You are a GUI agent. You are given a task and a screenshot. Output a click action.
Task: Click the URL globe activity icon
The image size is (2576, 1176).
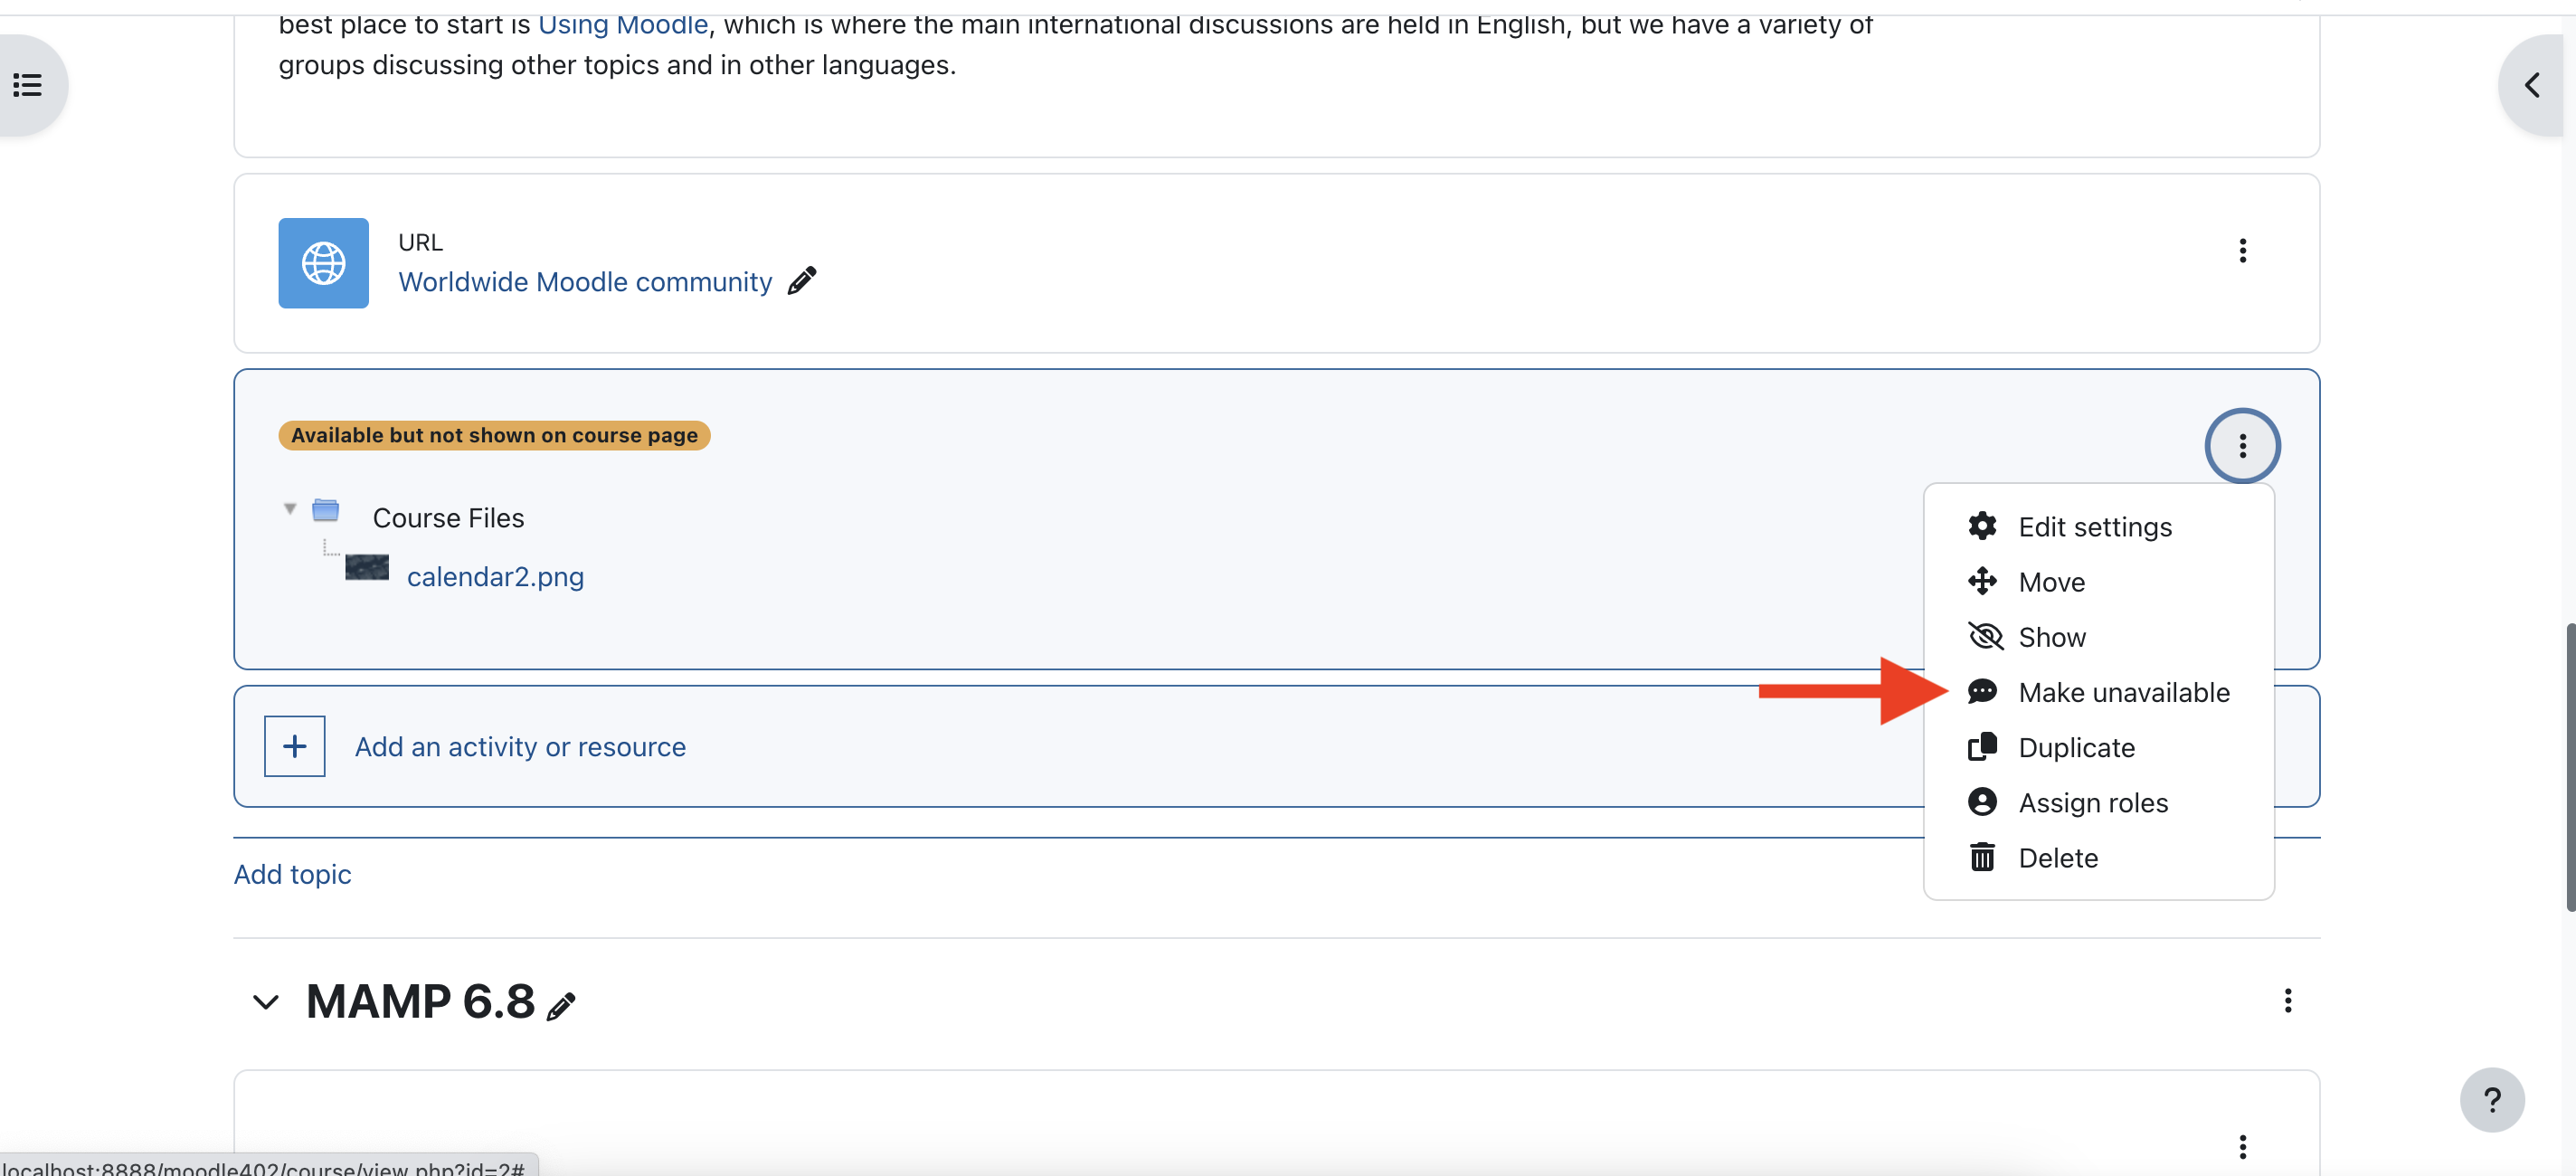[323, 263]
